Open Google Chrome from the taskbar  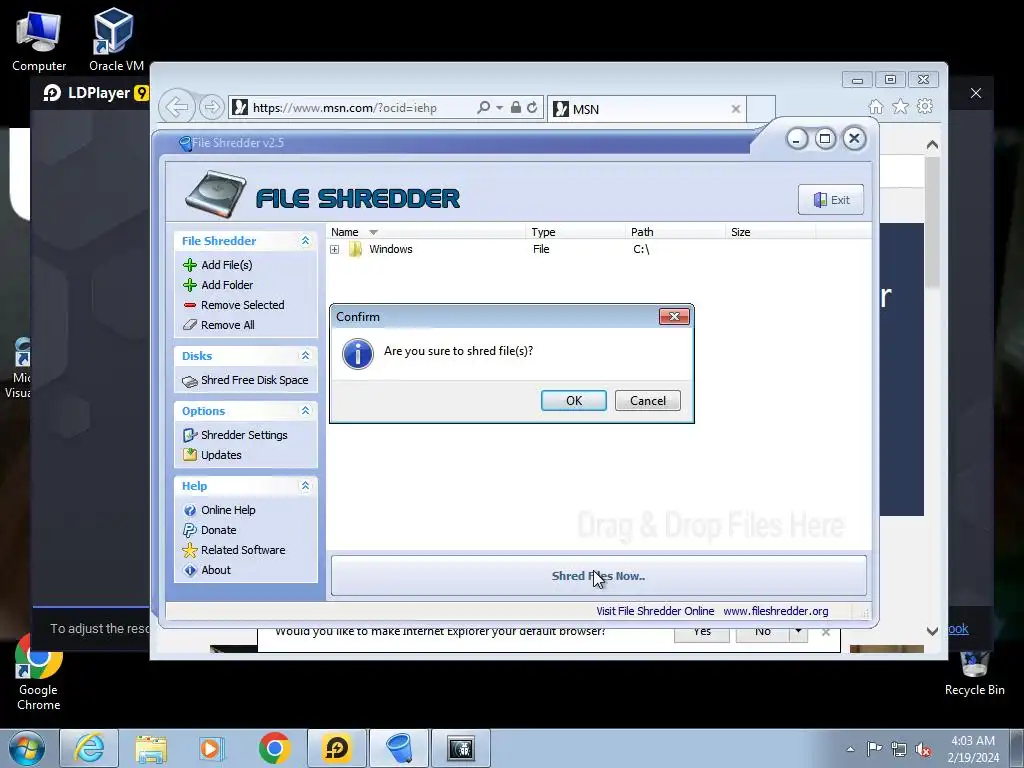click(x=274, y=748)
